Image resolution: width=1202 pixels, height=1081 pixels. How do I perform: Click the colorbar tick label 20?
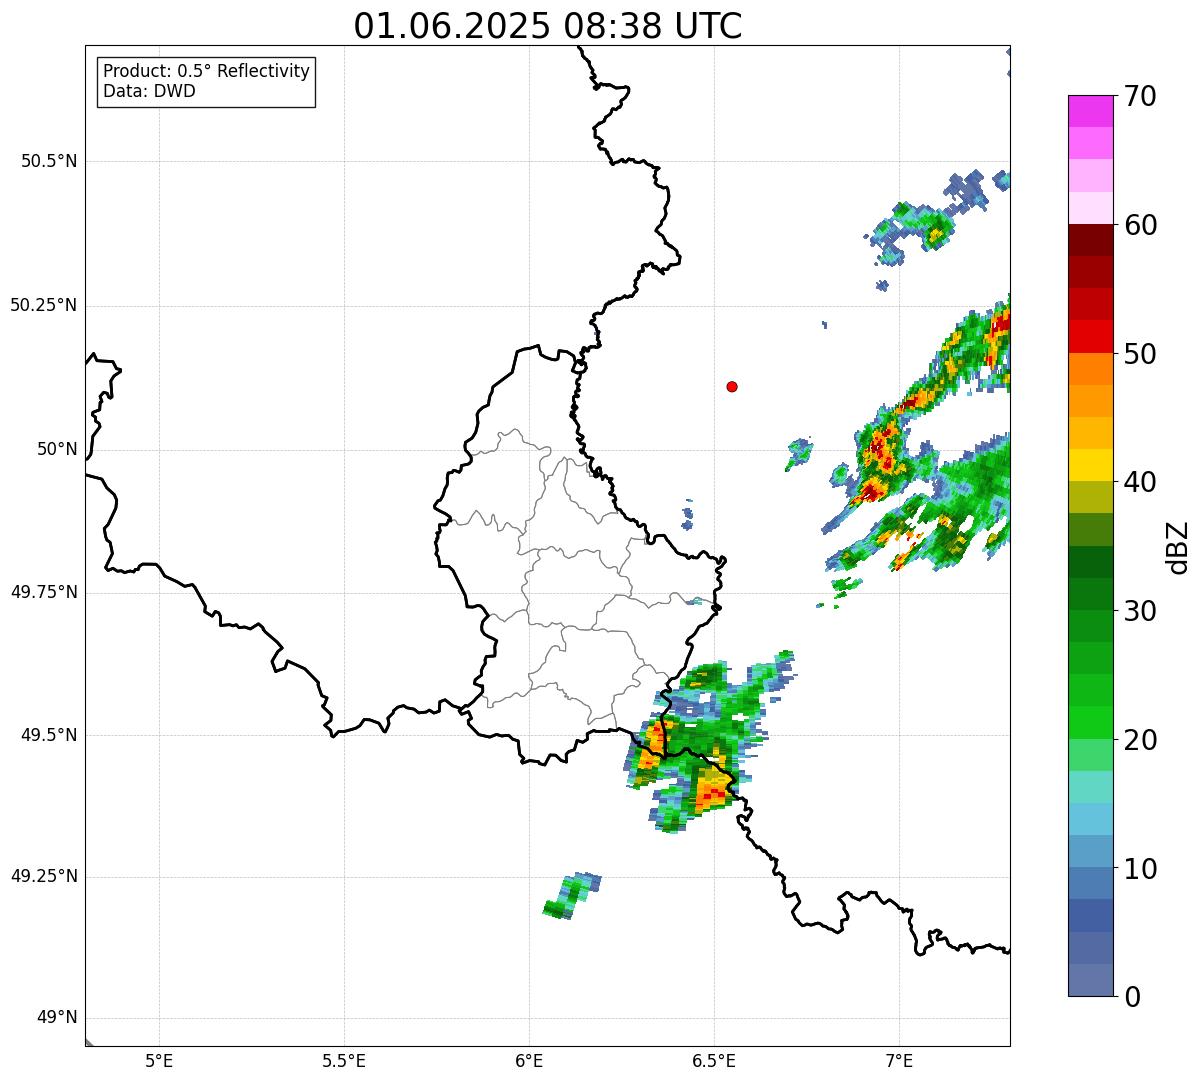pyautogui.click(x=1140, y=740)
